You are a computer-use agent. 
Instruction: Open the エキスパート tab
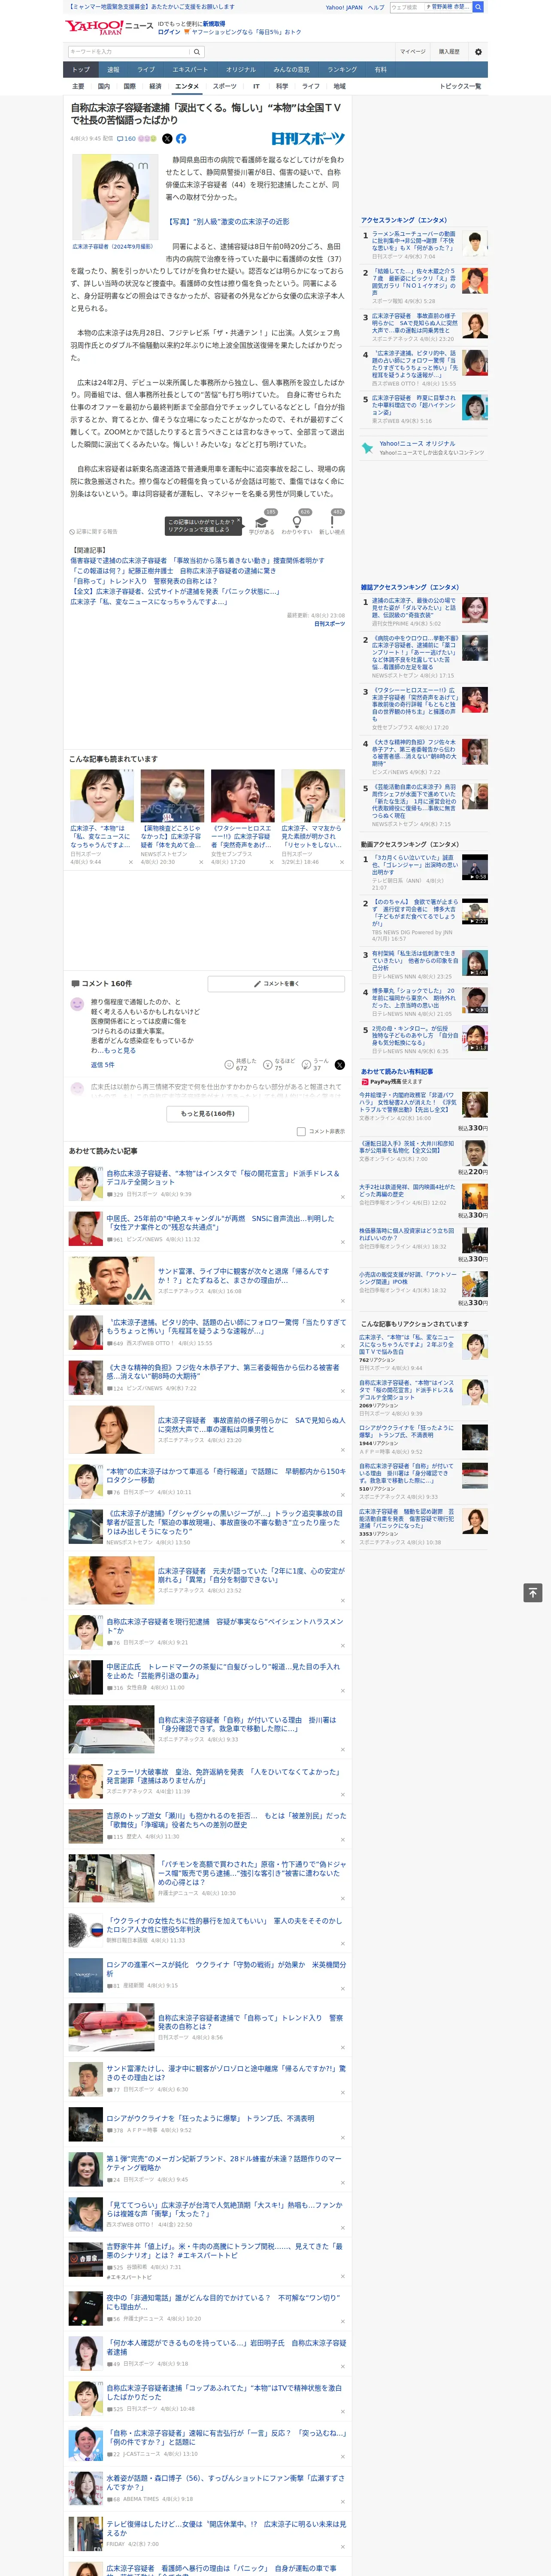190,70
